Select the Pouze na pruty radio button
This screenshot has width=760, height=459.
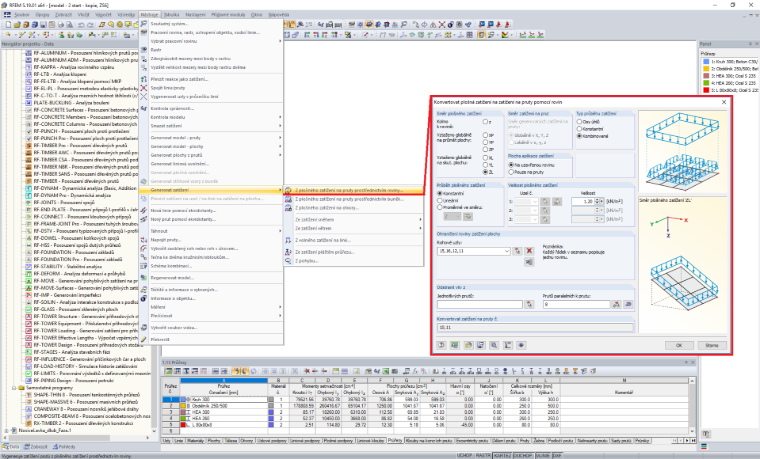[x=511, y=172]
